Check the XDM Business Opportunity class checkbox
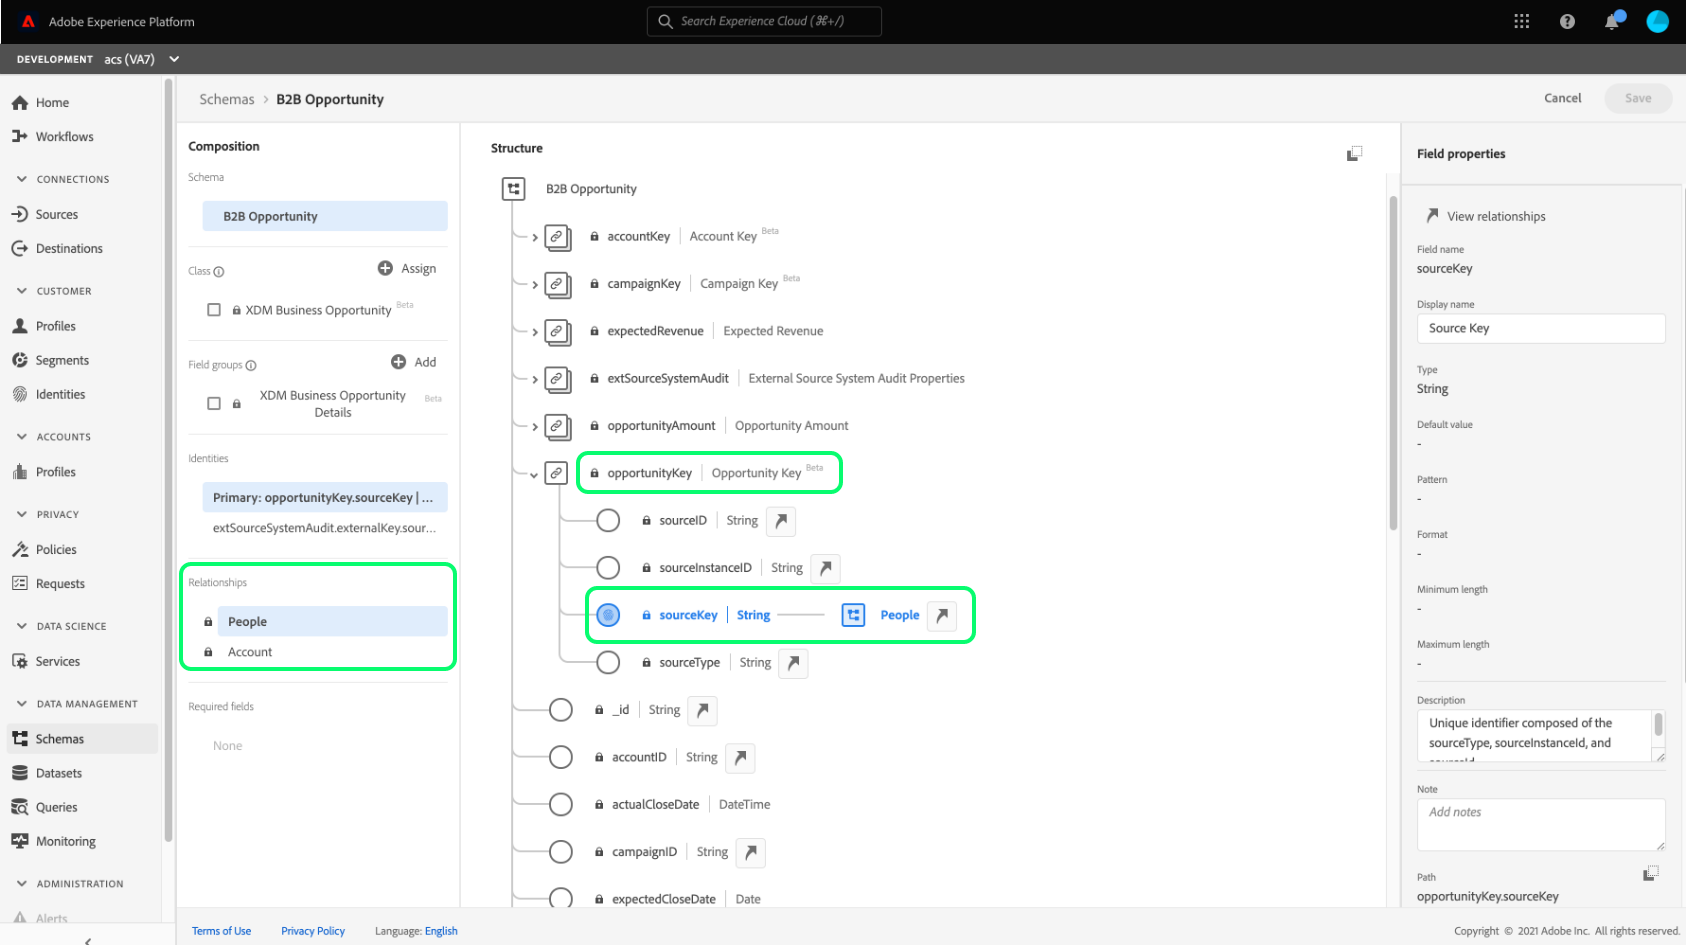This screenshot has width=1686, height=945. point(214,310)
